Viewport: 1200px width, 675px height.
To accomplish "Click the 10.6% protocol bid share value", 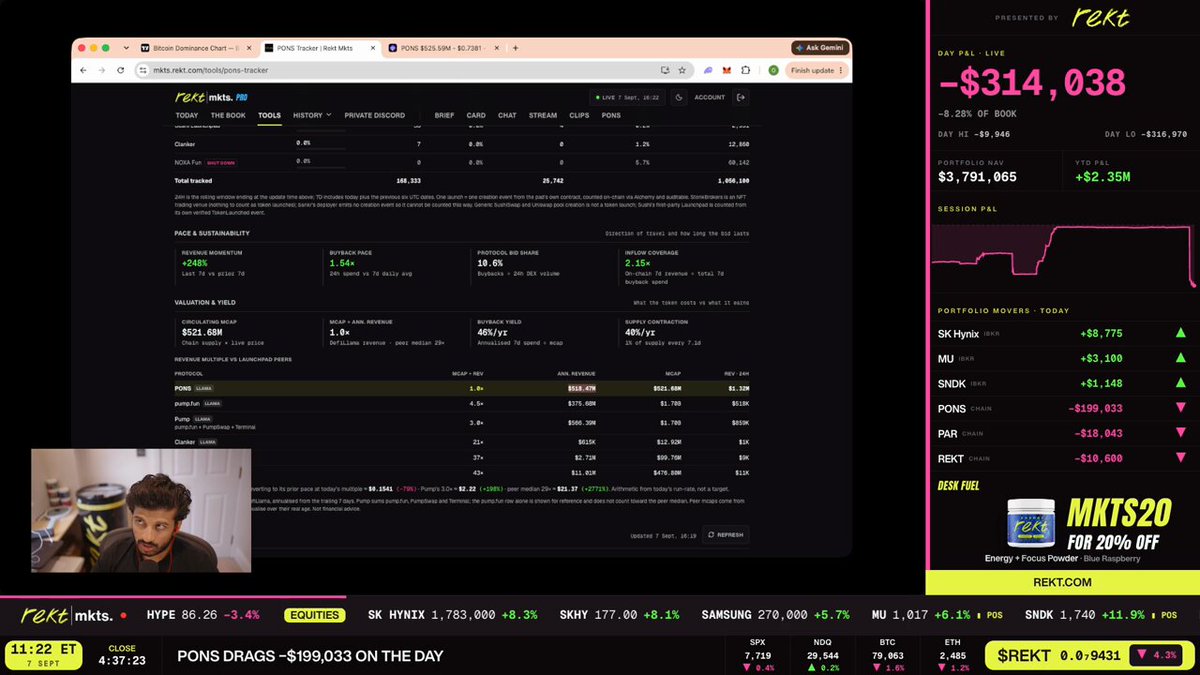I will pyautogui.click(x=489, y=262).
